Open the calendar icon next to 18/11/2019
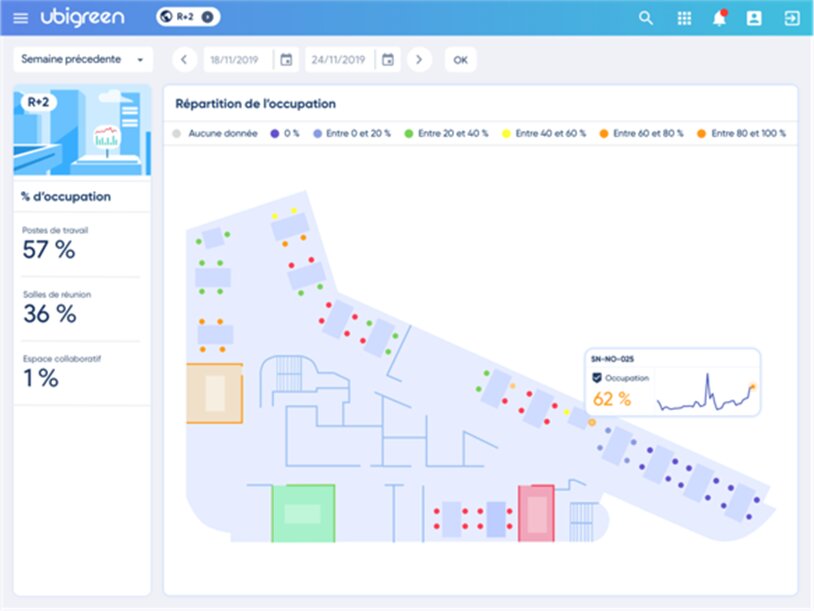814x611 pixels. (x=286, y=59)
